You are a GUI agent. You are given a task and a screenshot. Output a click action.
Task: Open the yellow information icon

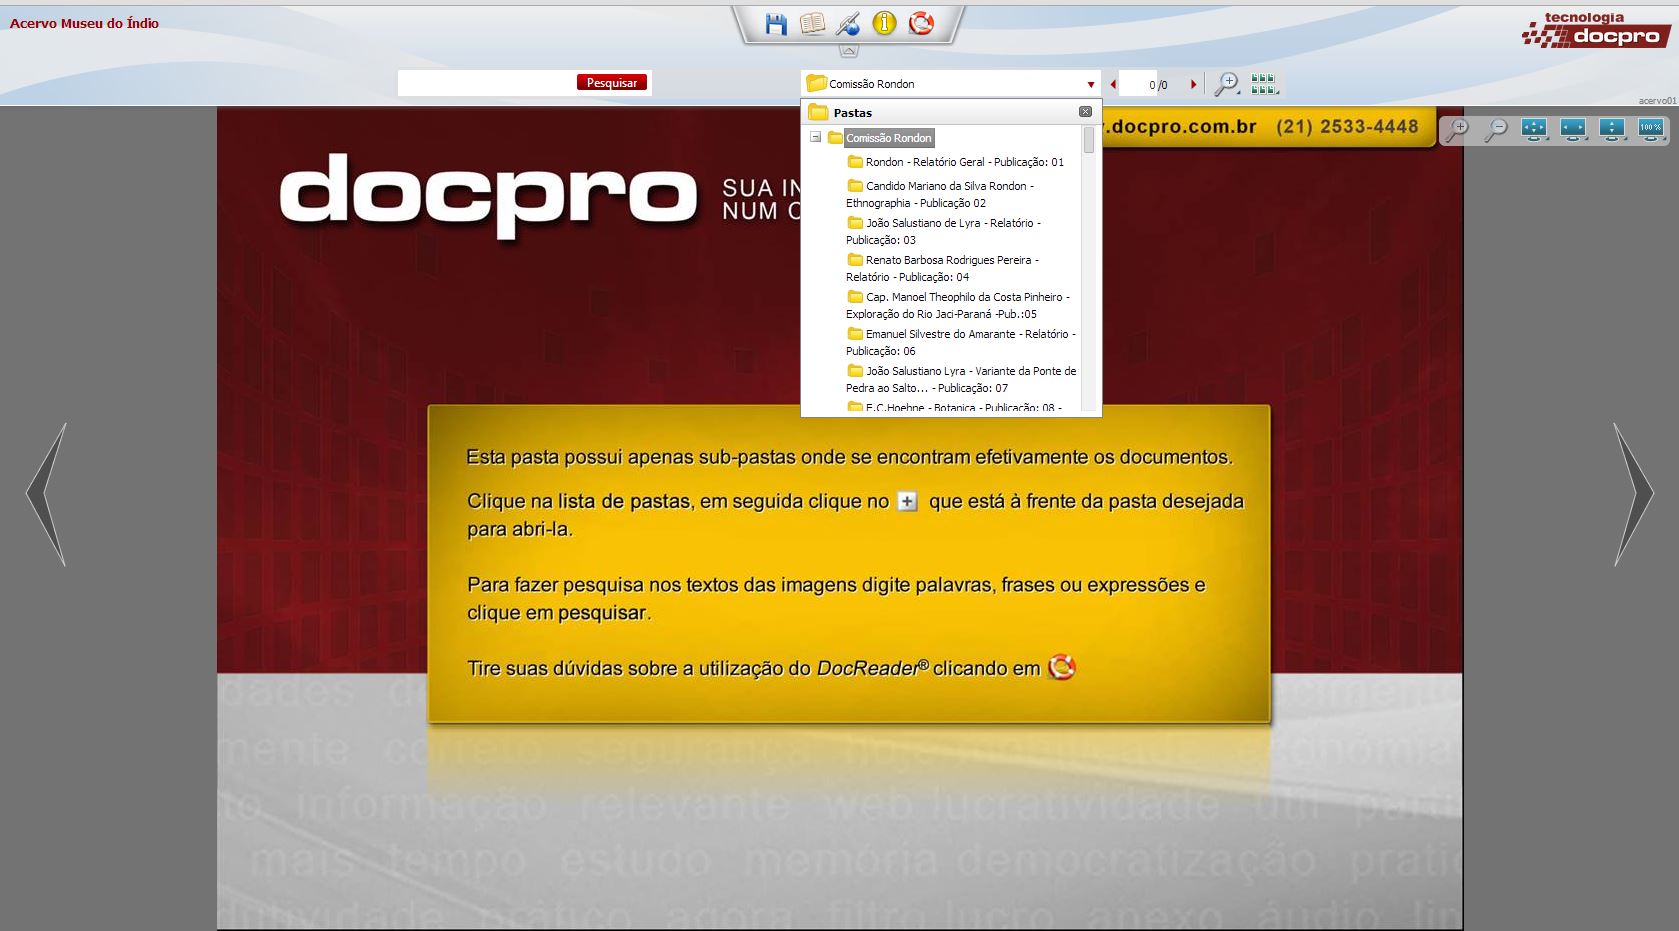coord(884,24)
